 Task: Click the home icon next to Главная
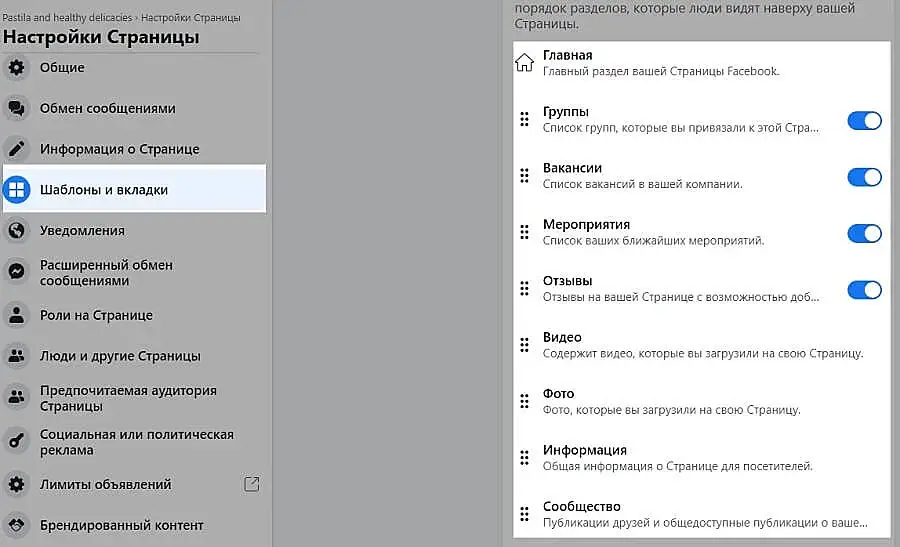524,63
